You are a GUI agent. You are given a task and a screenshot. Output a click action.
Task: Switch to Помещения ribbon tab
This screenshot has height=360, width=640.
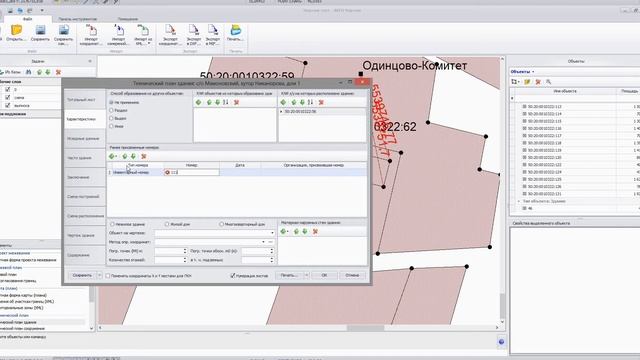(128, 19)
